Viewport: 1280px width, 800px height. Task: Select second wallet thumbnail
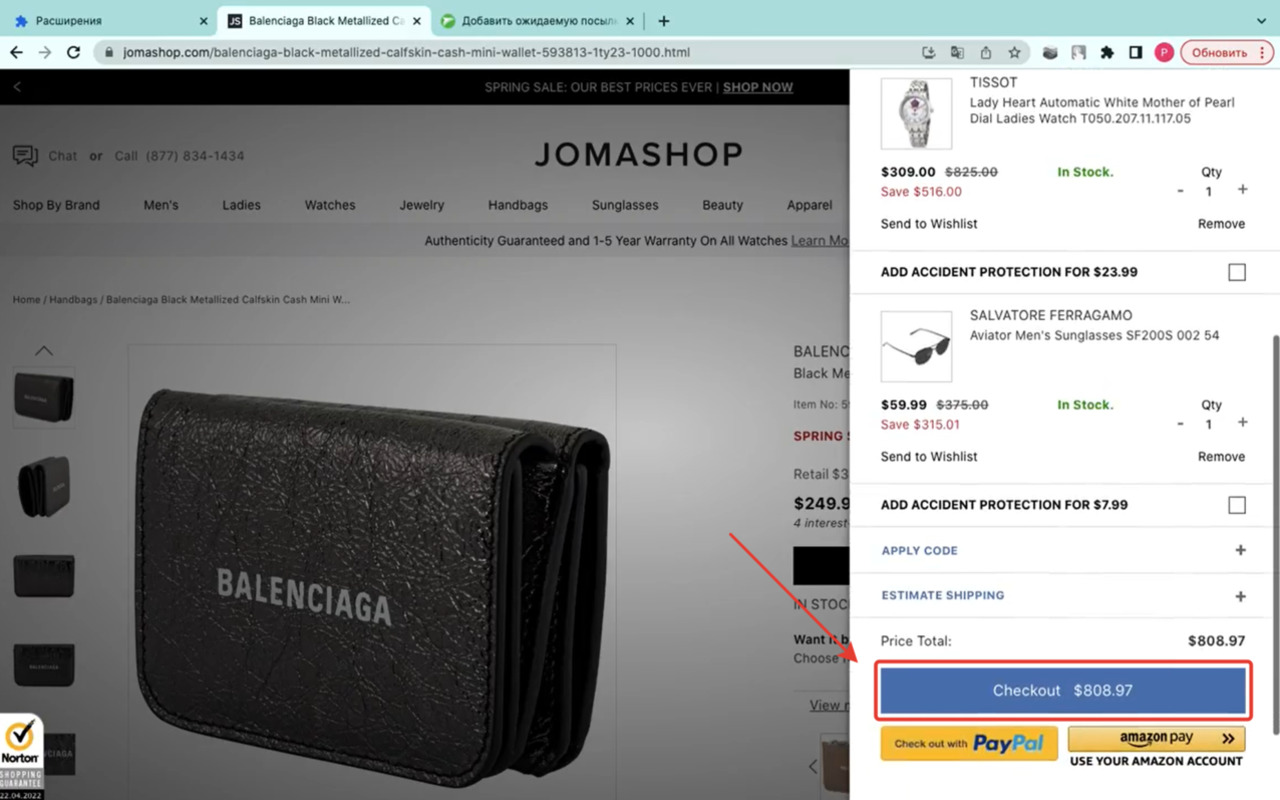click(43, 486)
